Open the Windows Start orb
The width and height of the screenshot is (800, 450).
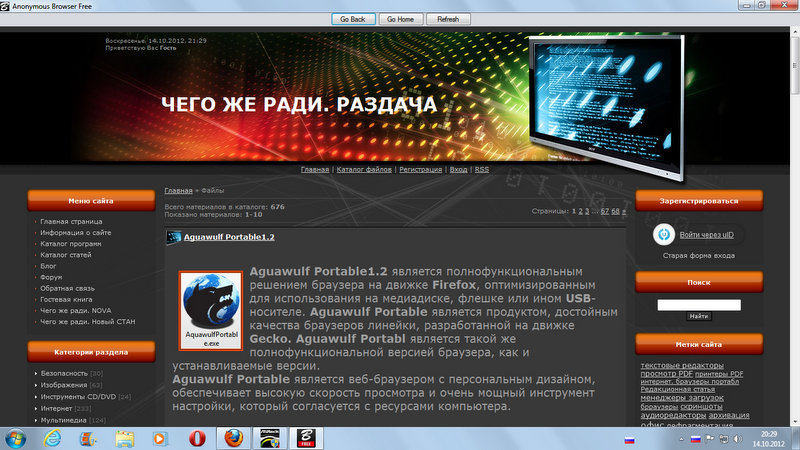coord(15,439)
